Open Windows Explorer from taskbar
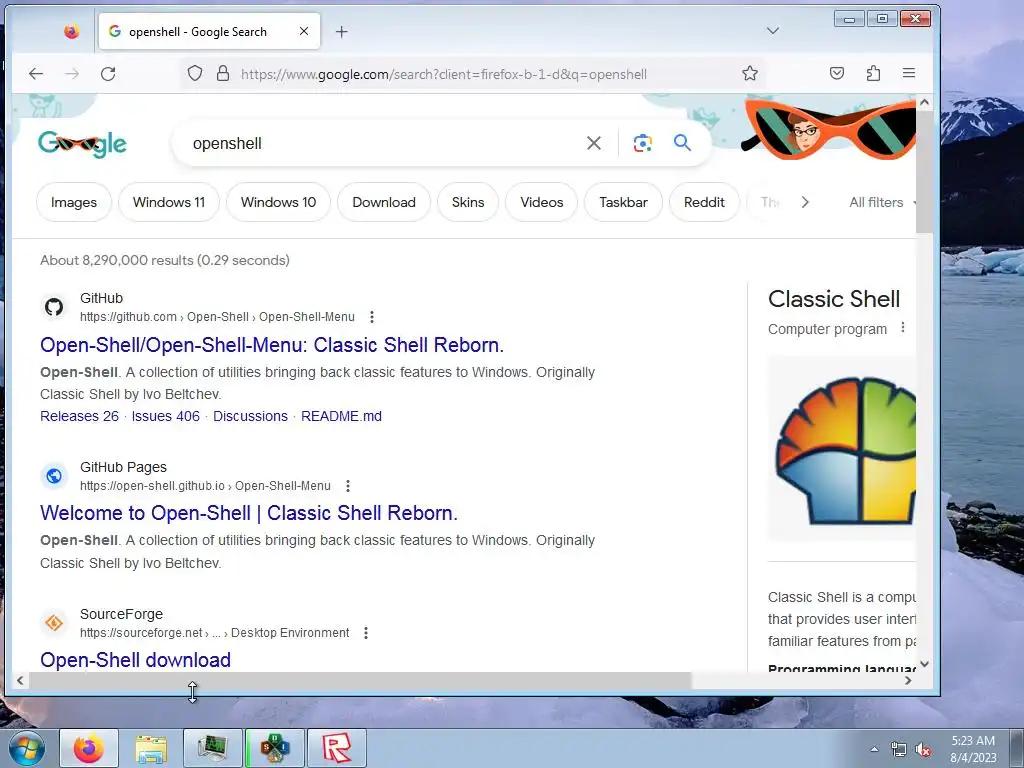The width and height of the screenshot is (1024, 768). coord(151,748)
